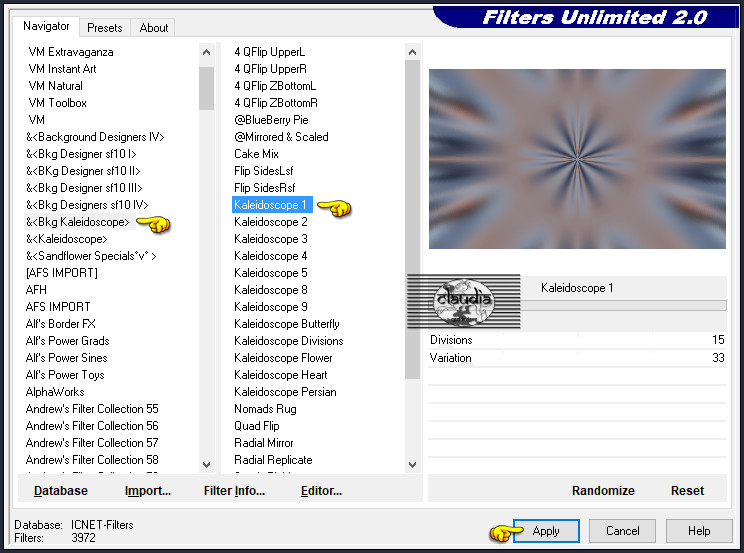Select the &<Kaleidoscope> category
This screenshot has width=744, height=553.
pyautogui.click(x=66, y=239)
